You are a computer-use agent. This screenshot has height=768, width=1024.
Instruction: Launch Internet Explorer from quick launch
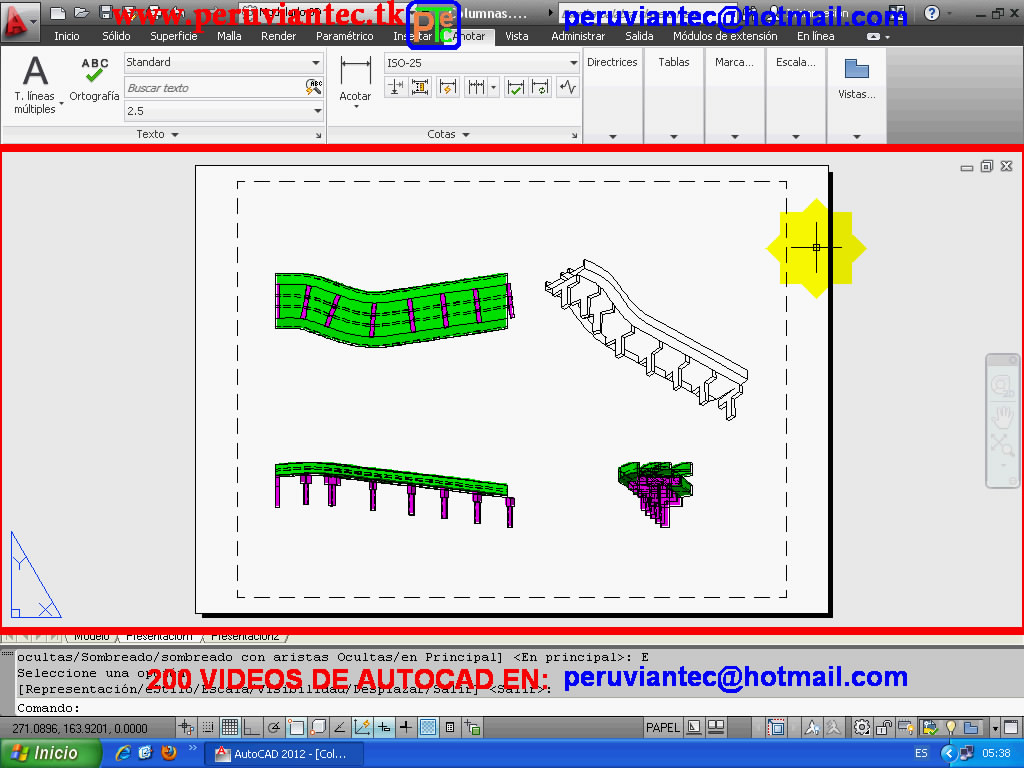click(x=123, y=753)
